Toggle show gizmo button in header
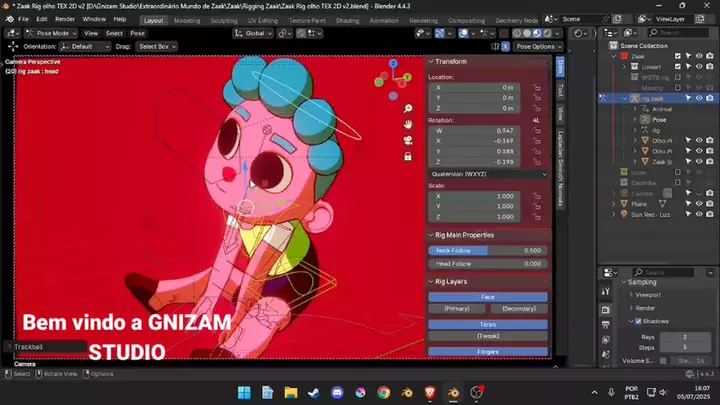This screenshot has height=405, width=720. click(440, 33)
